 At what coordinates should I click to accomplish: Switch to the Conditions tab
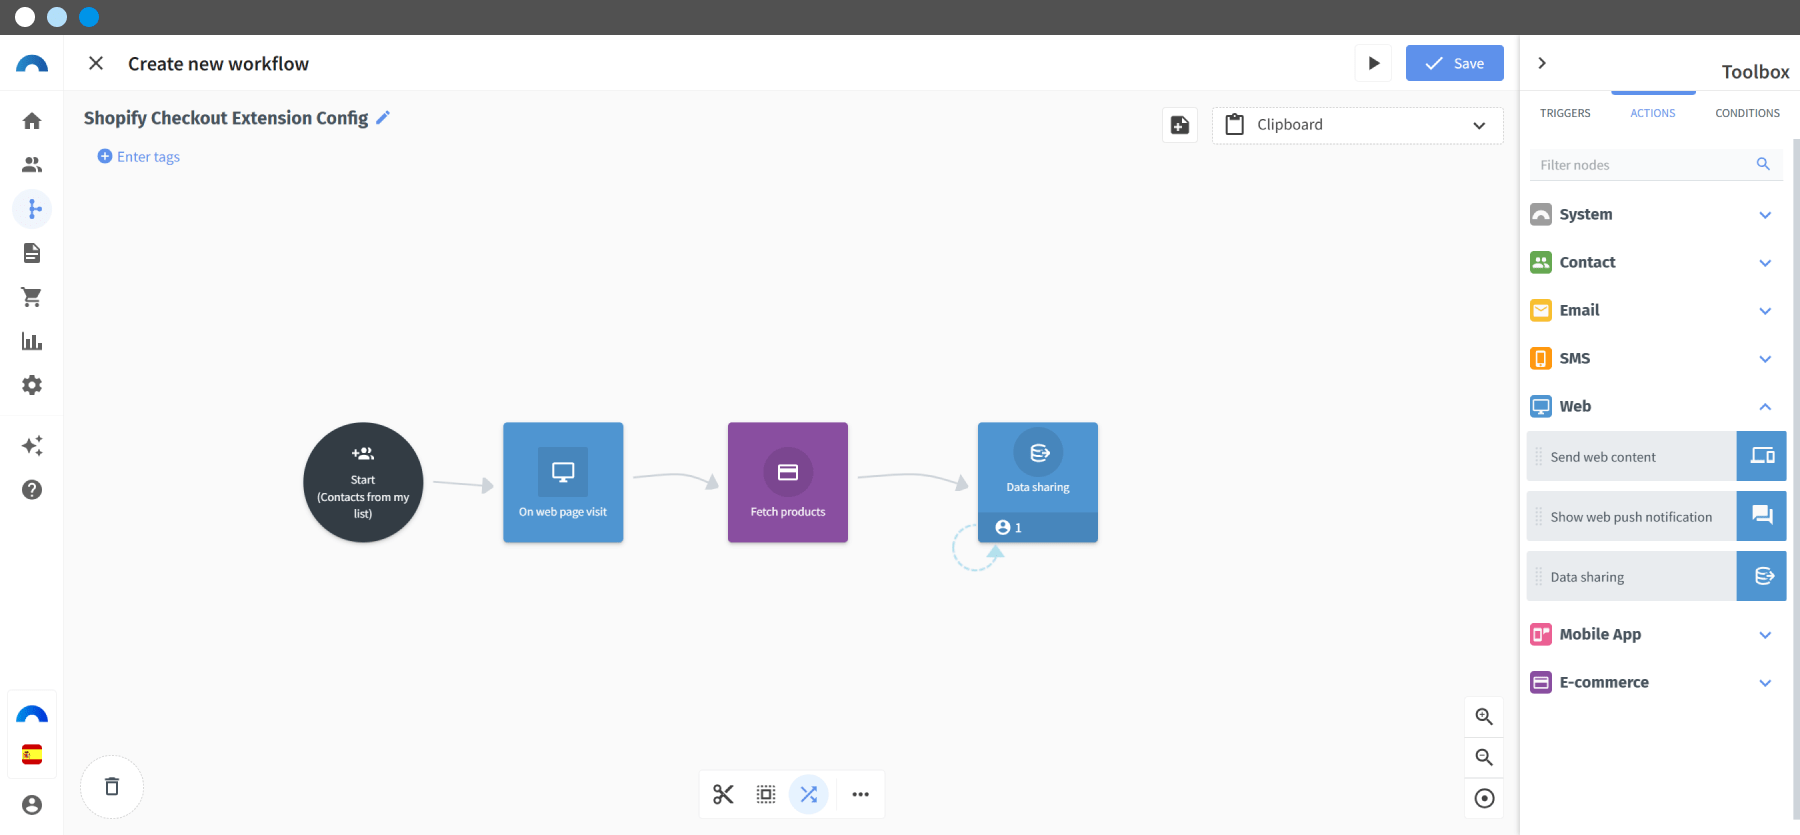point(1747,113)
